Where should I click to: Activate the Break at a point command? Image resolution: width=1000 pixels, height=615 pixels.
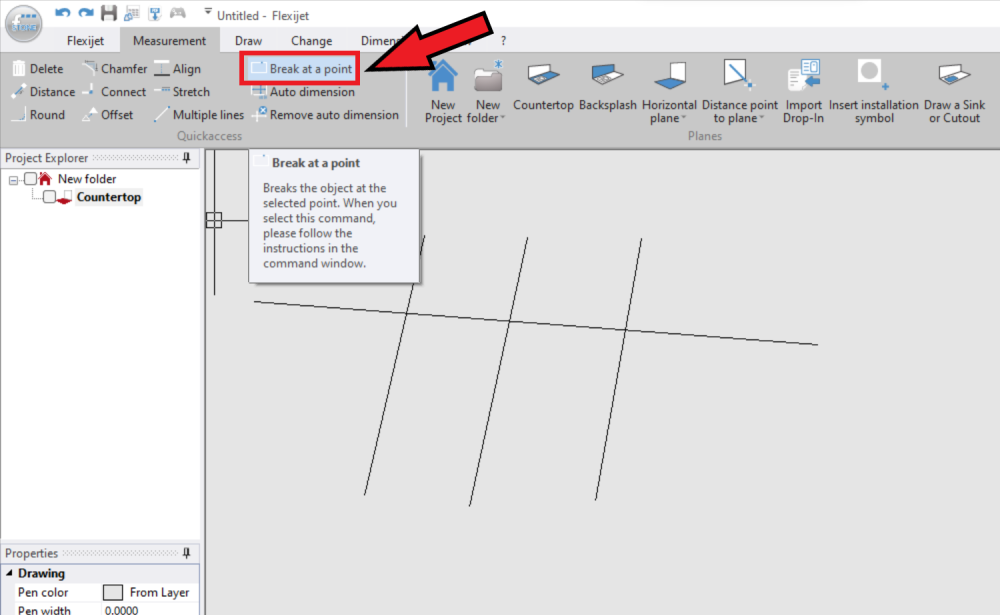coord(301,68)
